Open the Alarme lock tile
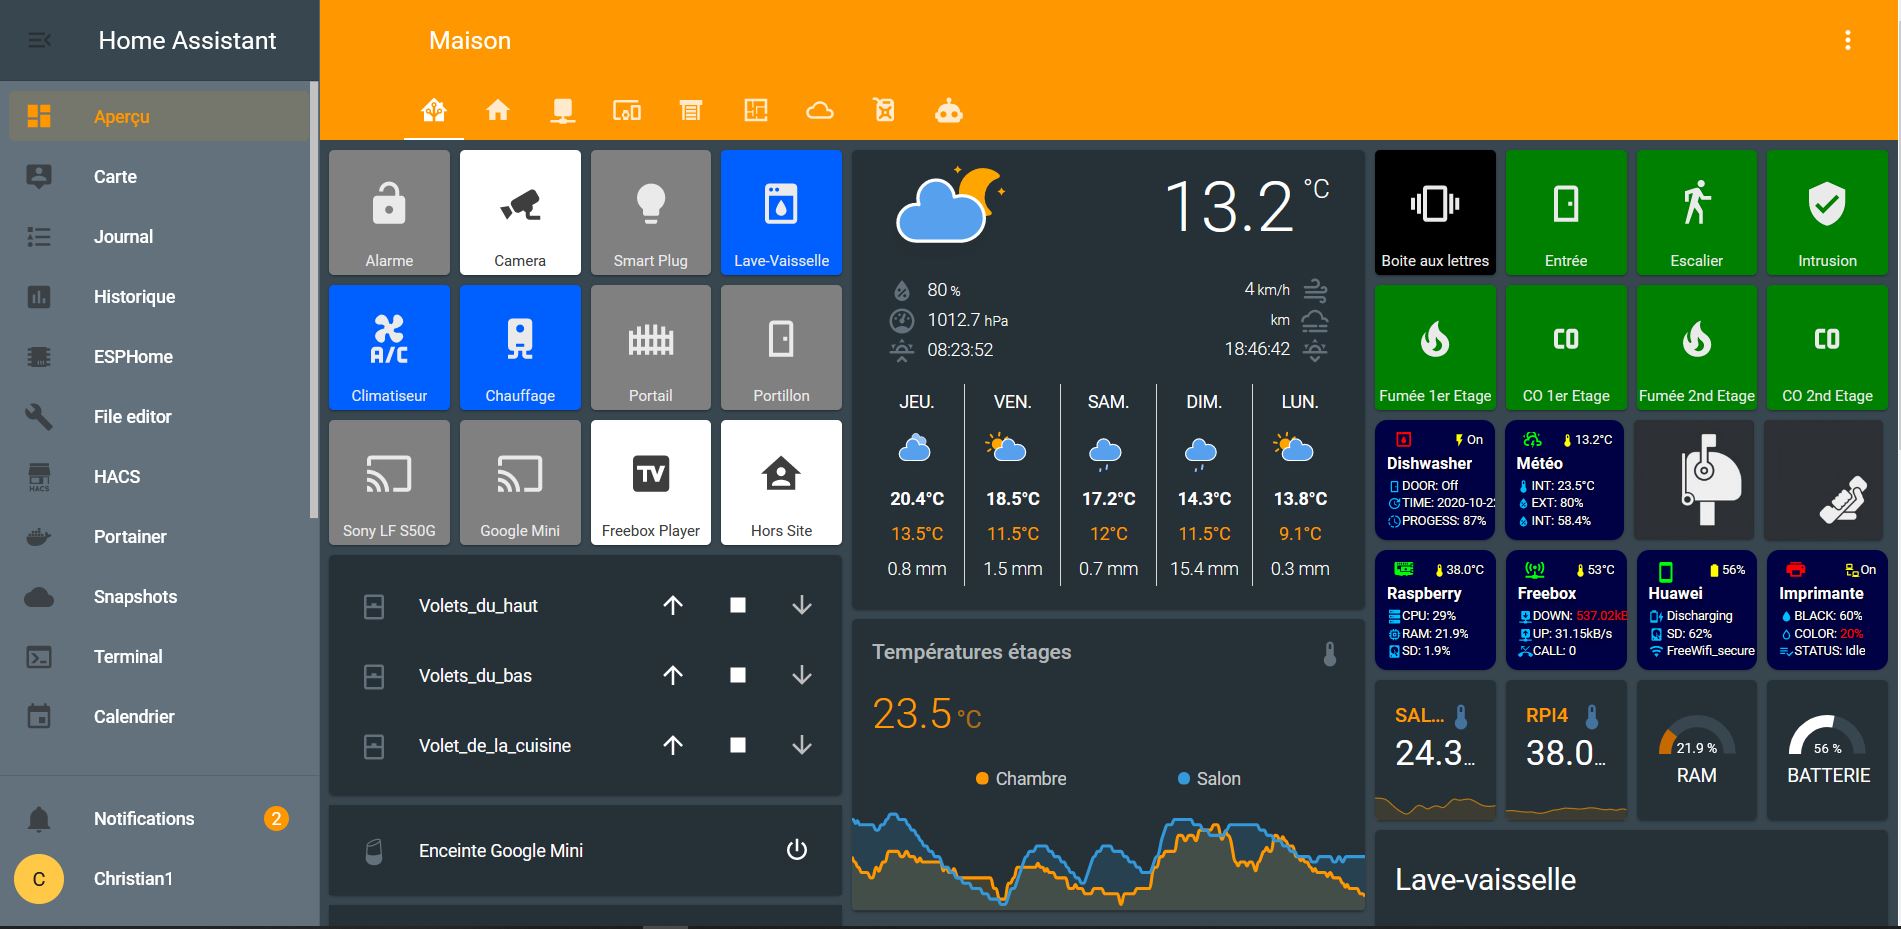This screenshot has height=929, width=1901. pos(389,212)
